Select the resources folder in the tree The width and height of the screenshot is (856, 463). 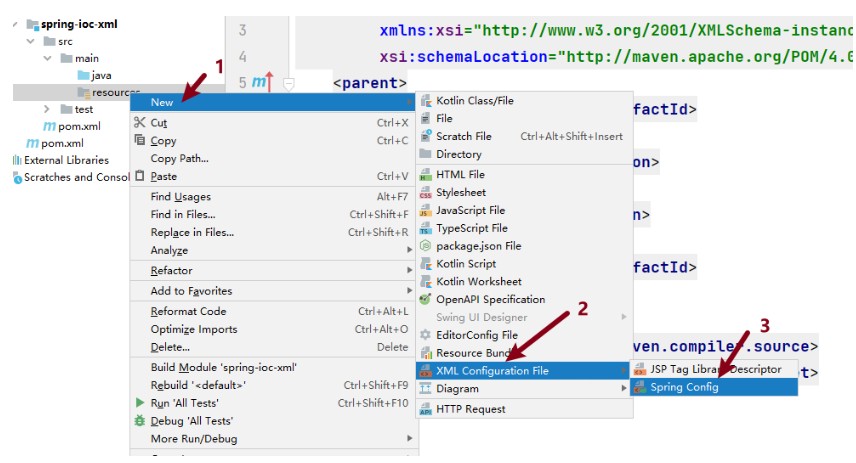[x=108, y=92]
